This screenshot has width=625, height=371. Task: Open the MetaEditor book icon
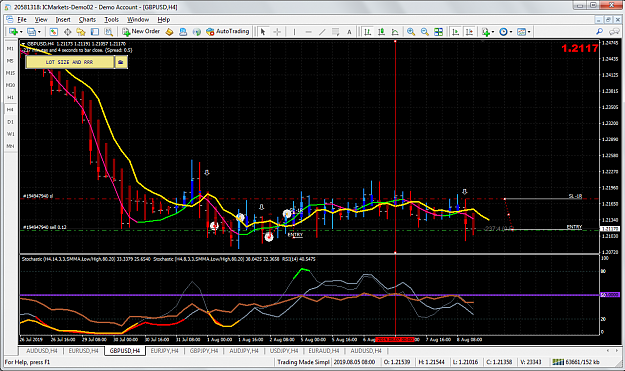click(169, 31)
